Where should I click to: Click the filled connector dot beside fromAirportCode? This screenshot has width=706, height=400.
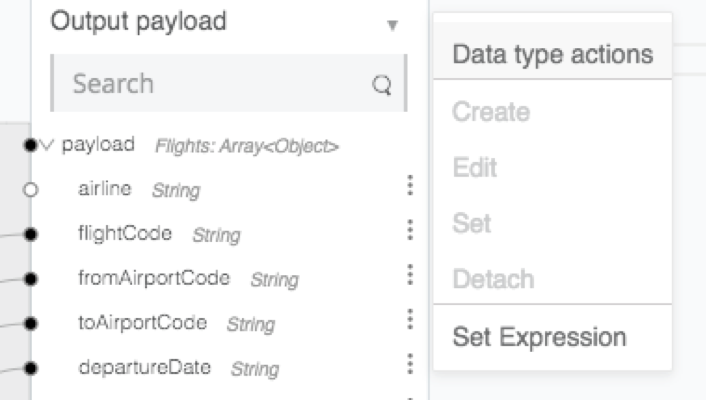[x=31, y=279]
